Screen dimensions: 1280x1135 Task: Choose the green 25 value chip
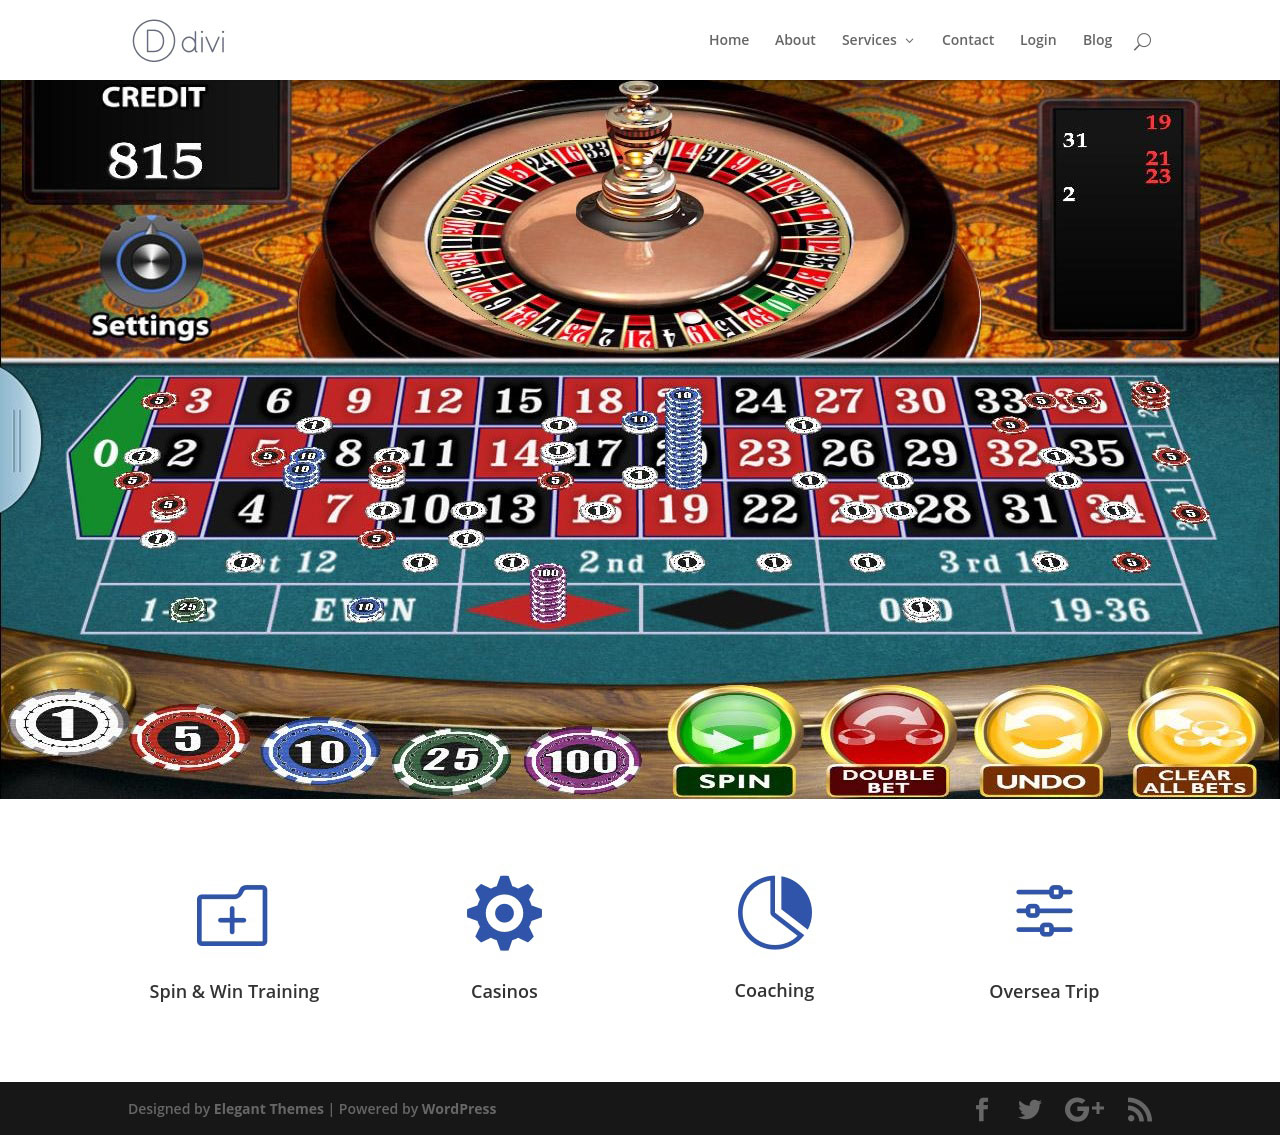[x=451, y=760]
